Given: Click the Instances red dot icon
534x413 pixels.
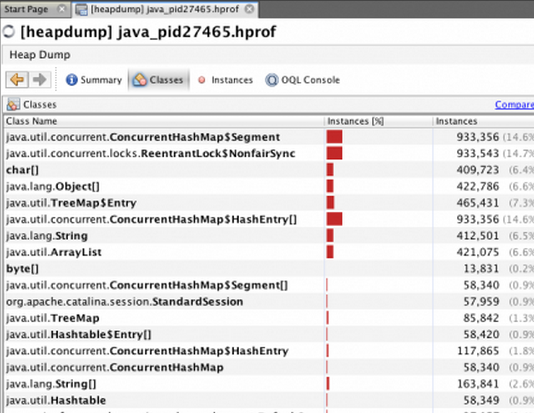Looking at the screenshot, I should coord(202,80).
